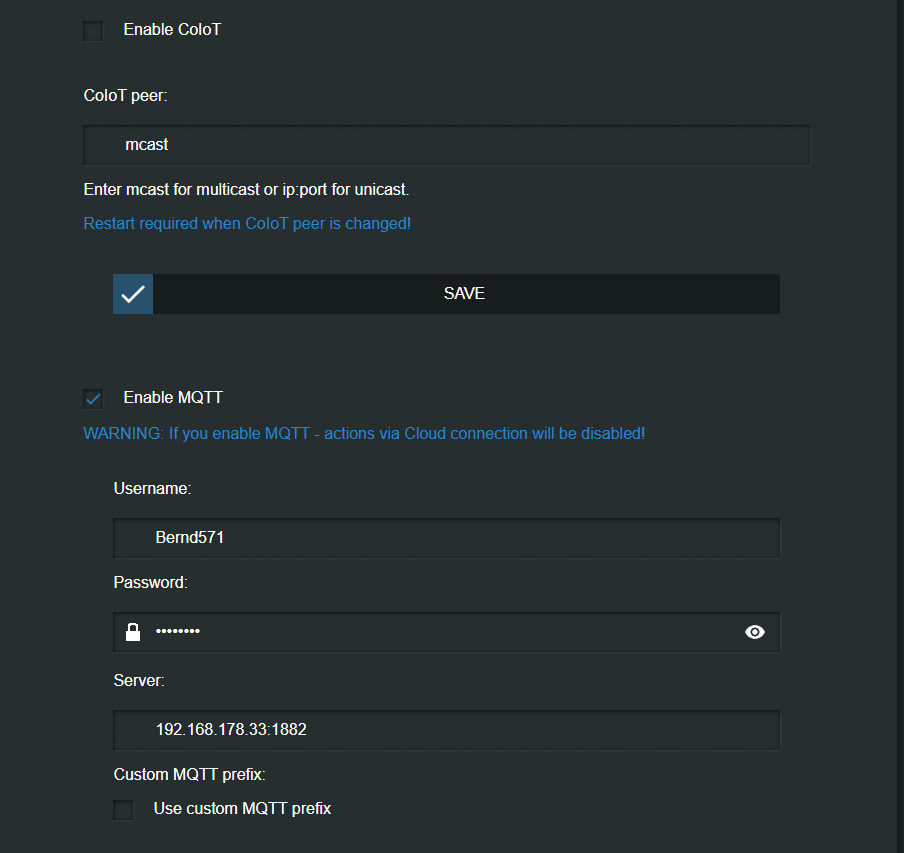Click the blue CoIoT restart required notice

[x=247, y=223]
